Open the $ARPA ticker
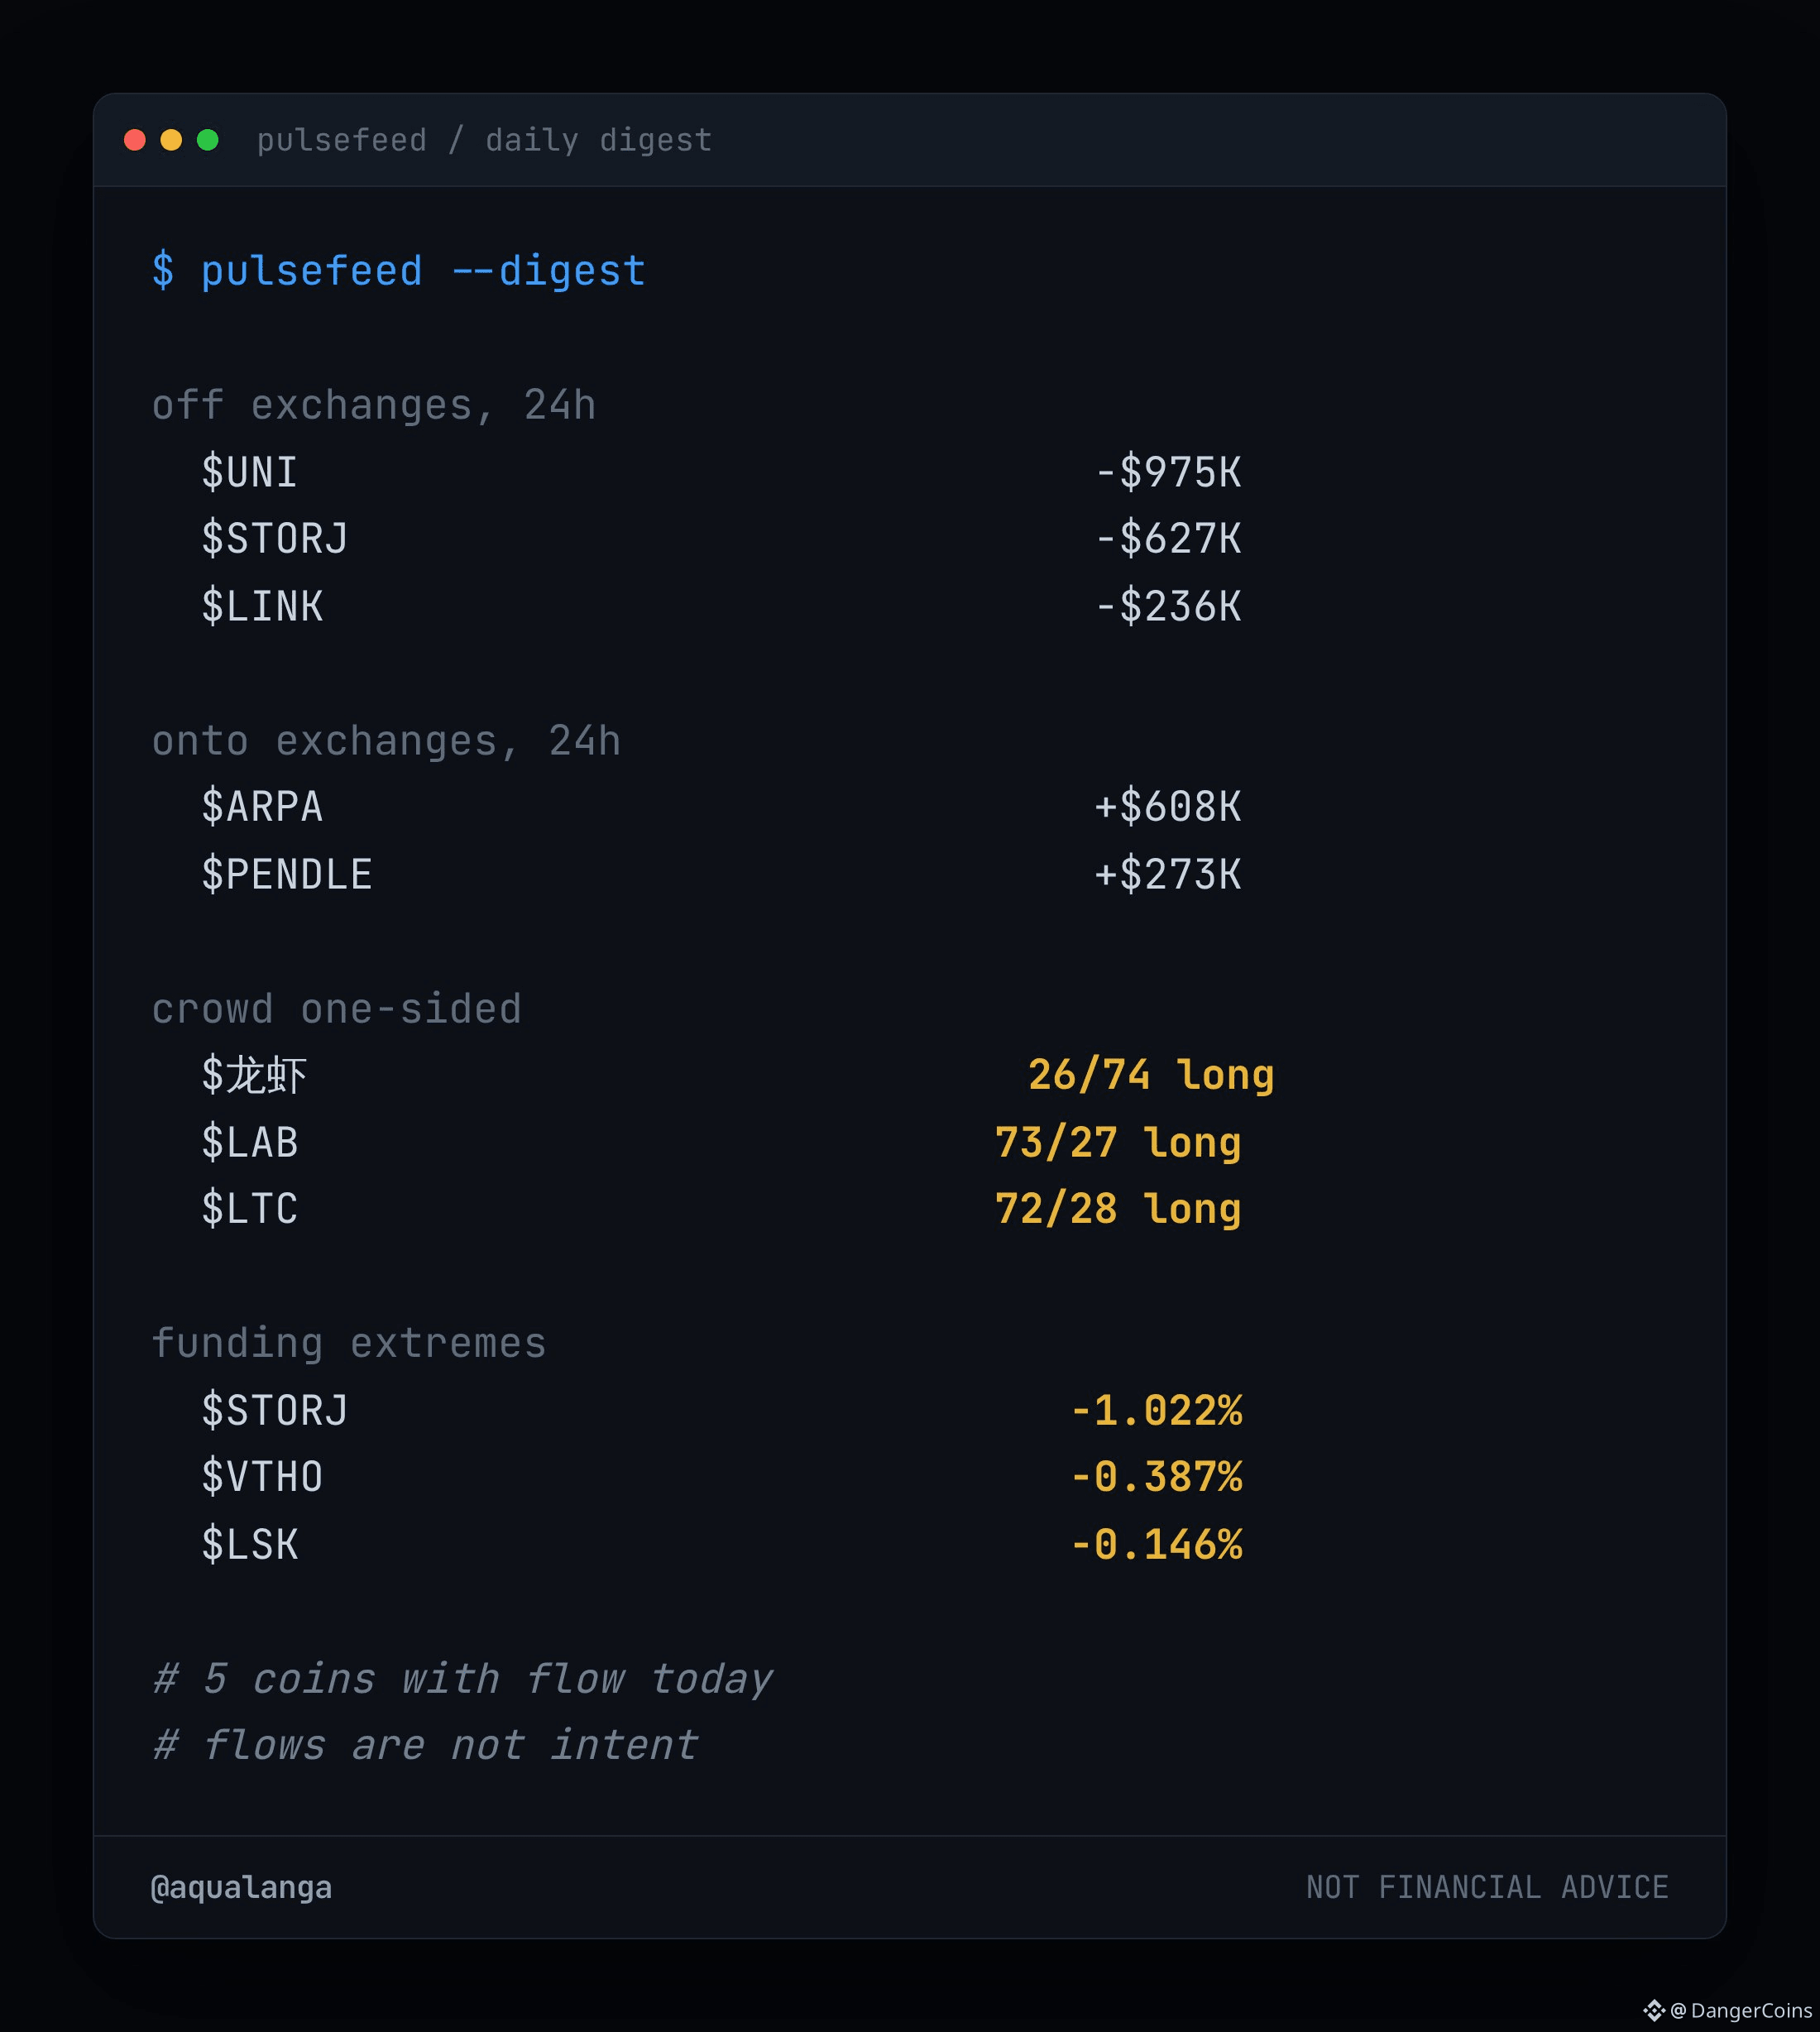The width and height of the screenshot is (1820, 2032). (x=262, y=806)
